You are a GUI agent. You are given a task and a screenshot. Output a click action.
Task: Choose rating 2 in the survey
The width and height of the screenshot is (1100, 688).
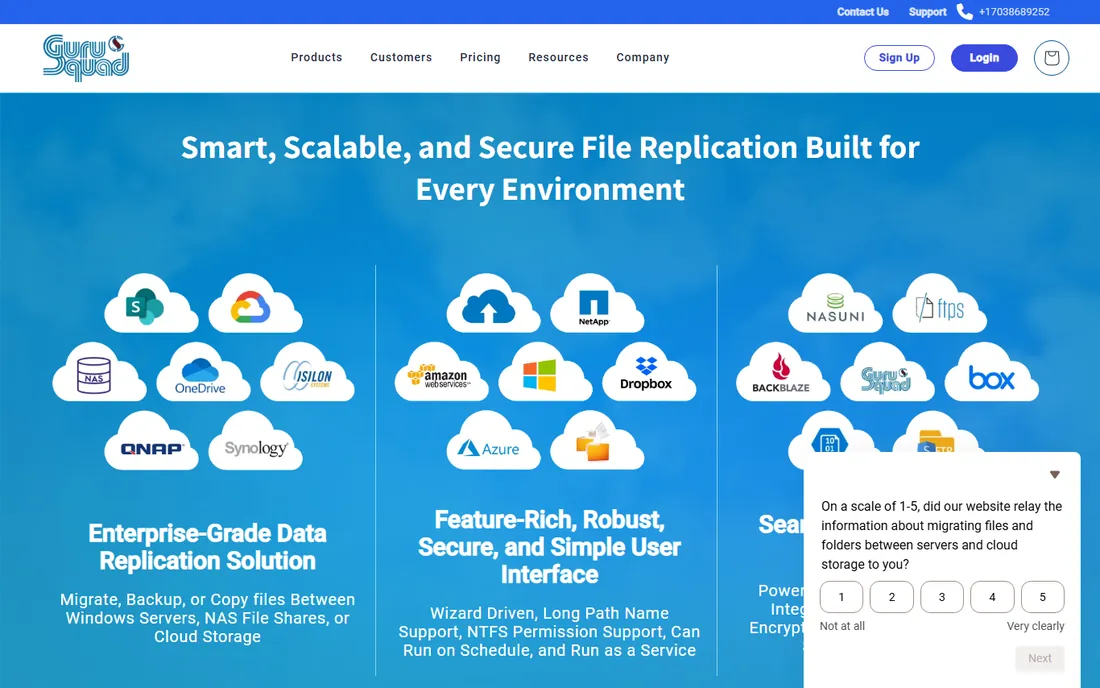[x=892, y=597]
